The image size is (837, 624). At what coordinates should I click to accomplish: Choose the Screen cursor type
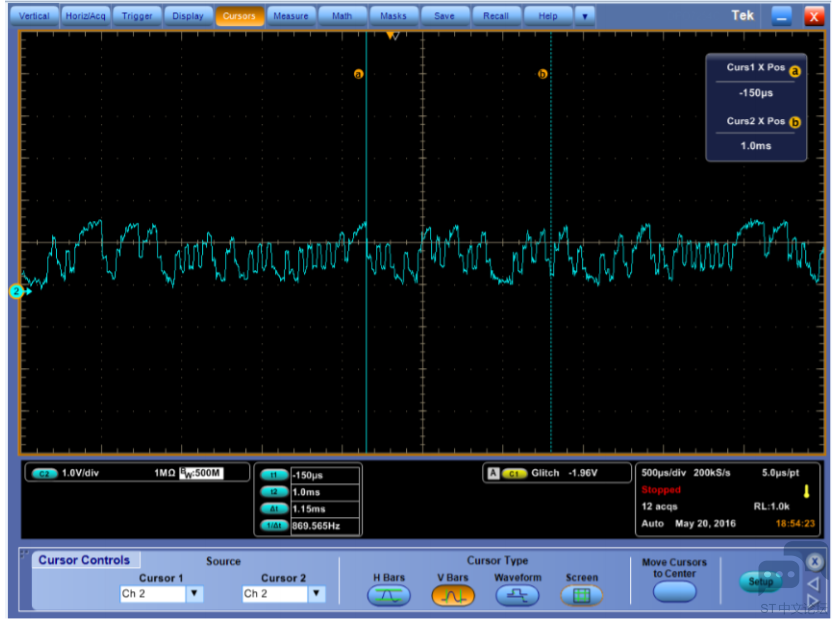(581, 596)
